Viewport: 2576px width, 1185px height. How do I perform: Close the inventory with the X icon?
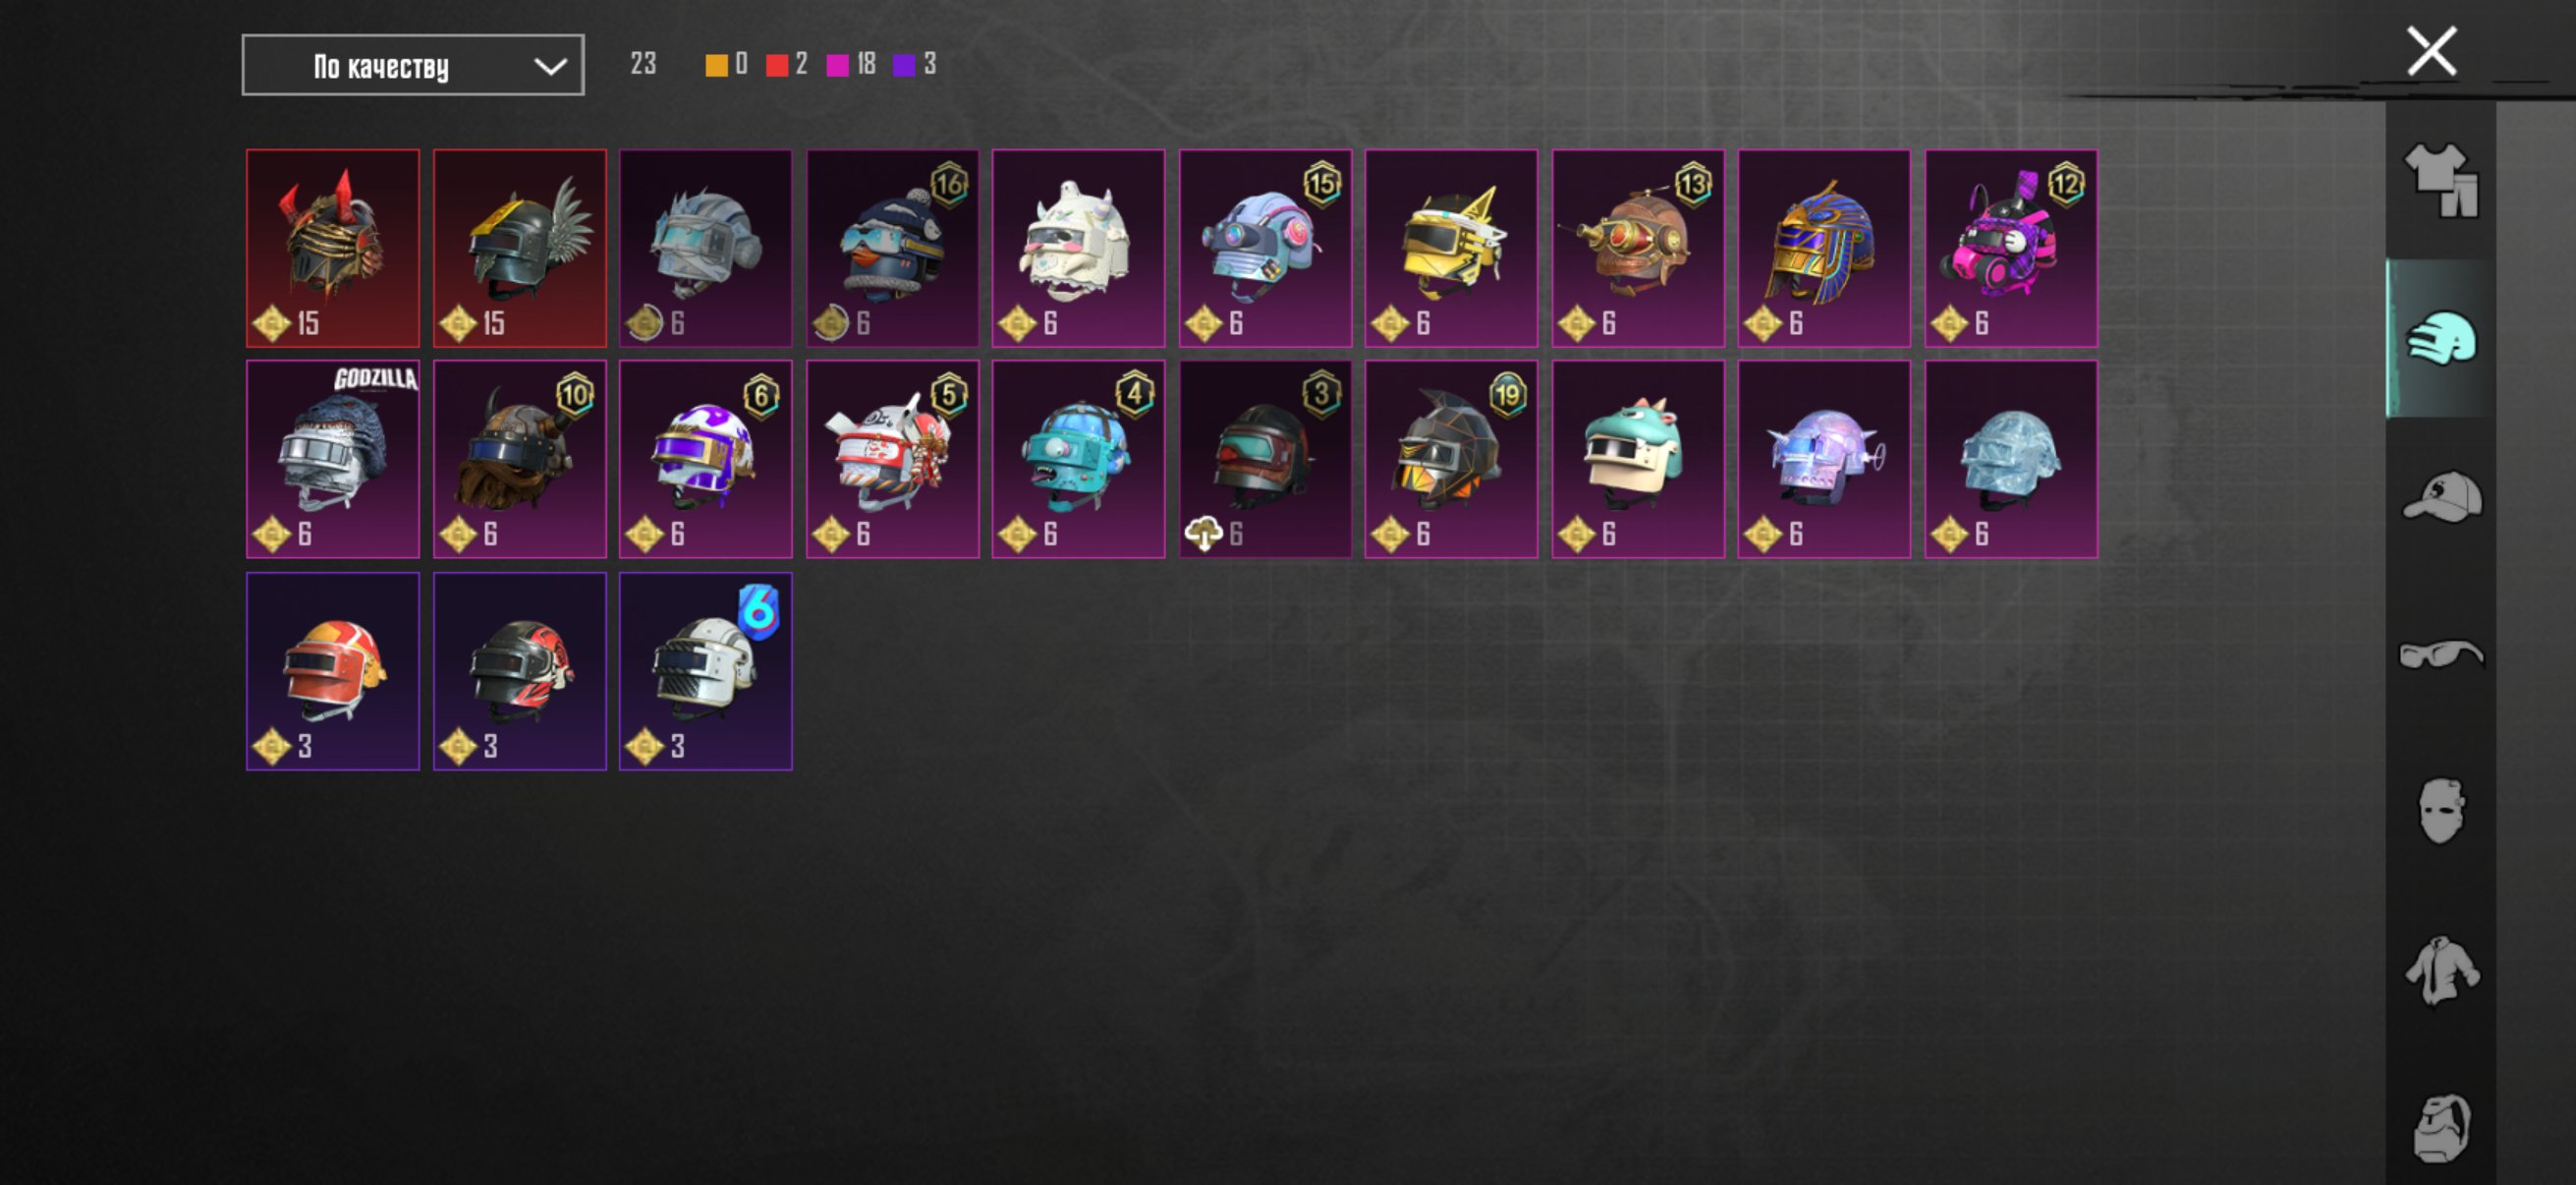pos(2431,51)
